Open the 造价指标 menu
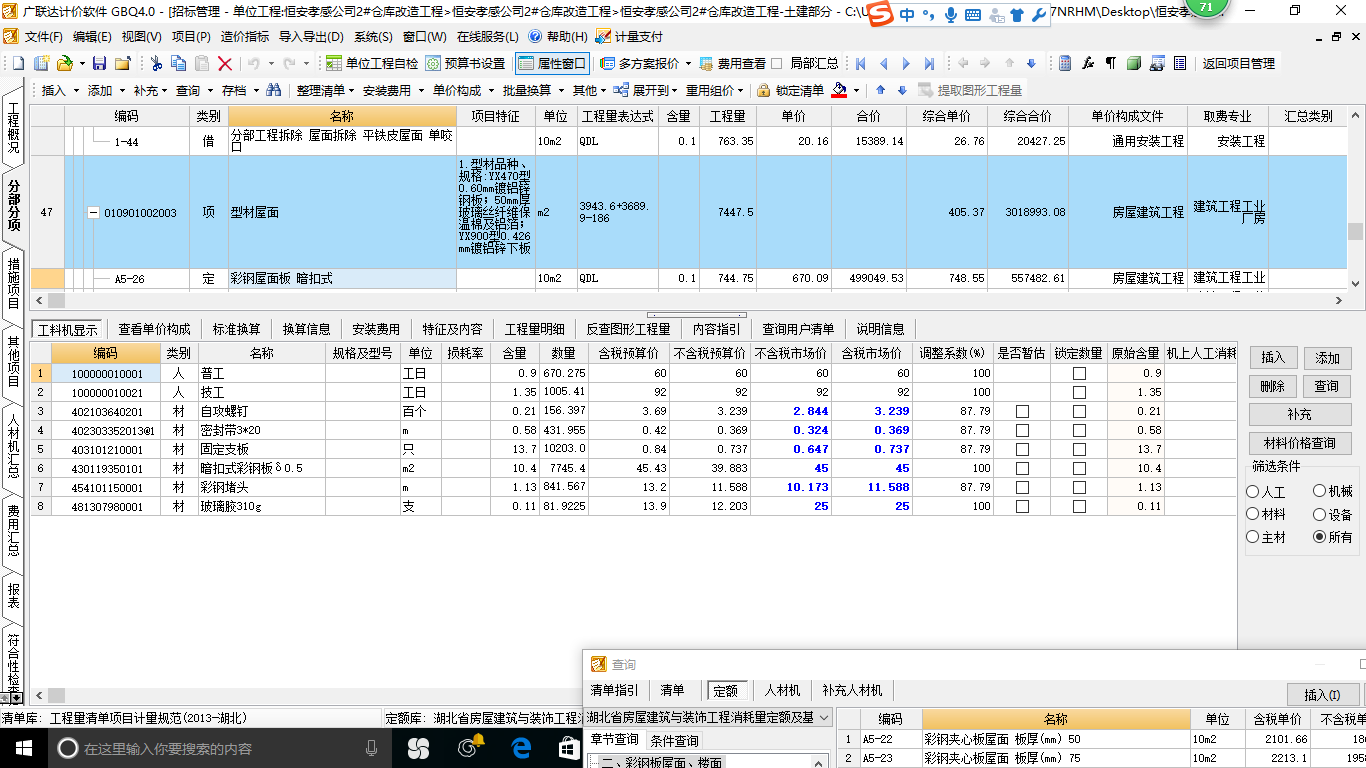 244,36
